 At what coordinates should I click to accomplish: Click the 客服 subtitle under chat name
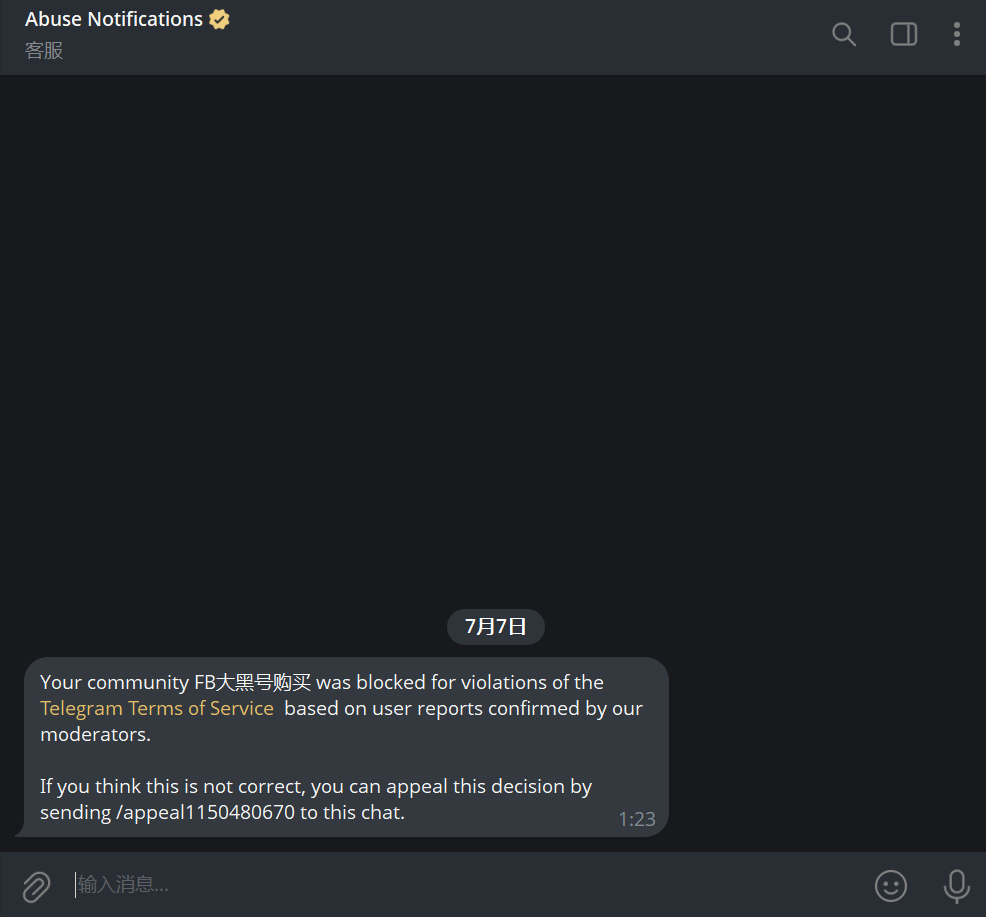(44, 50)
